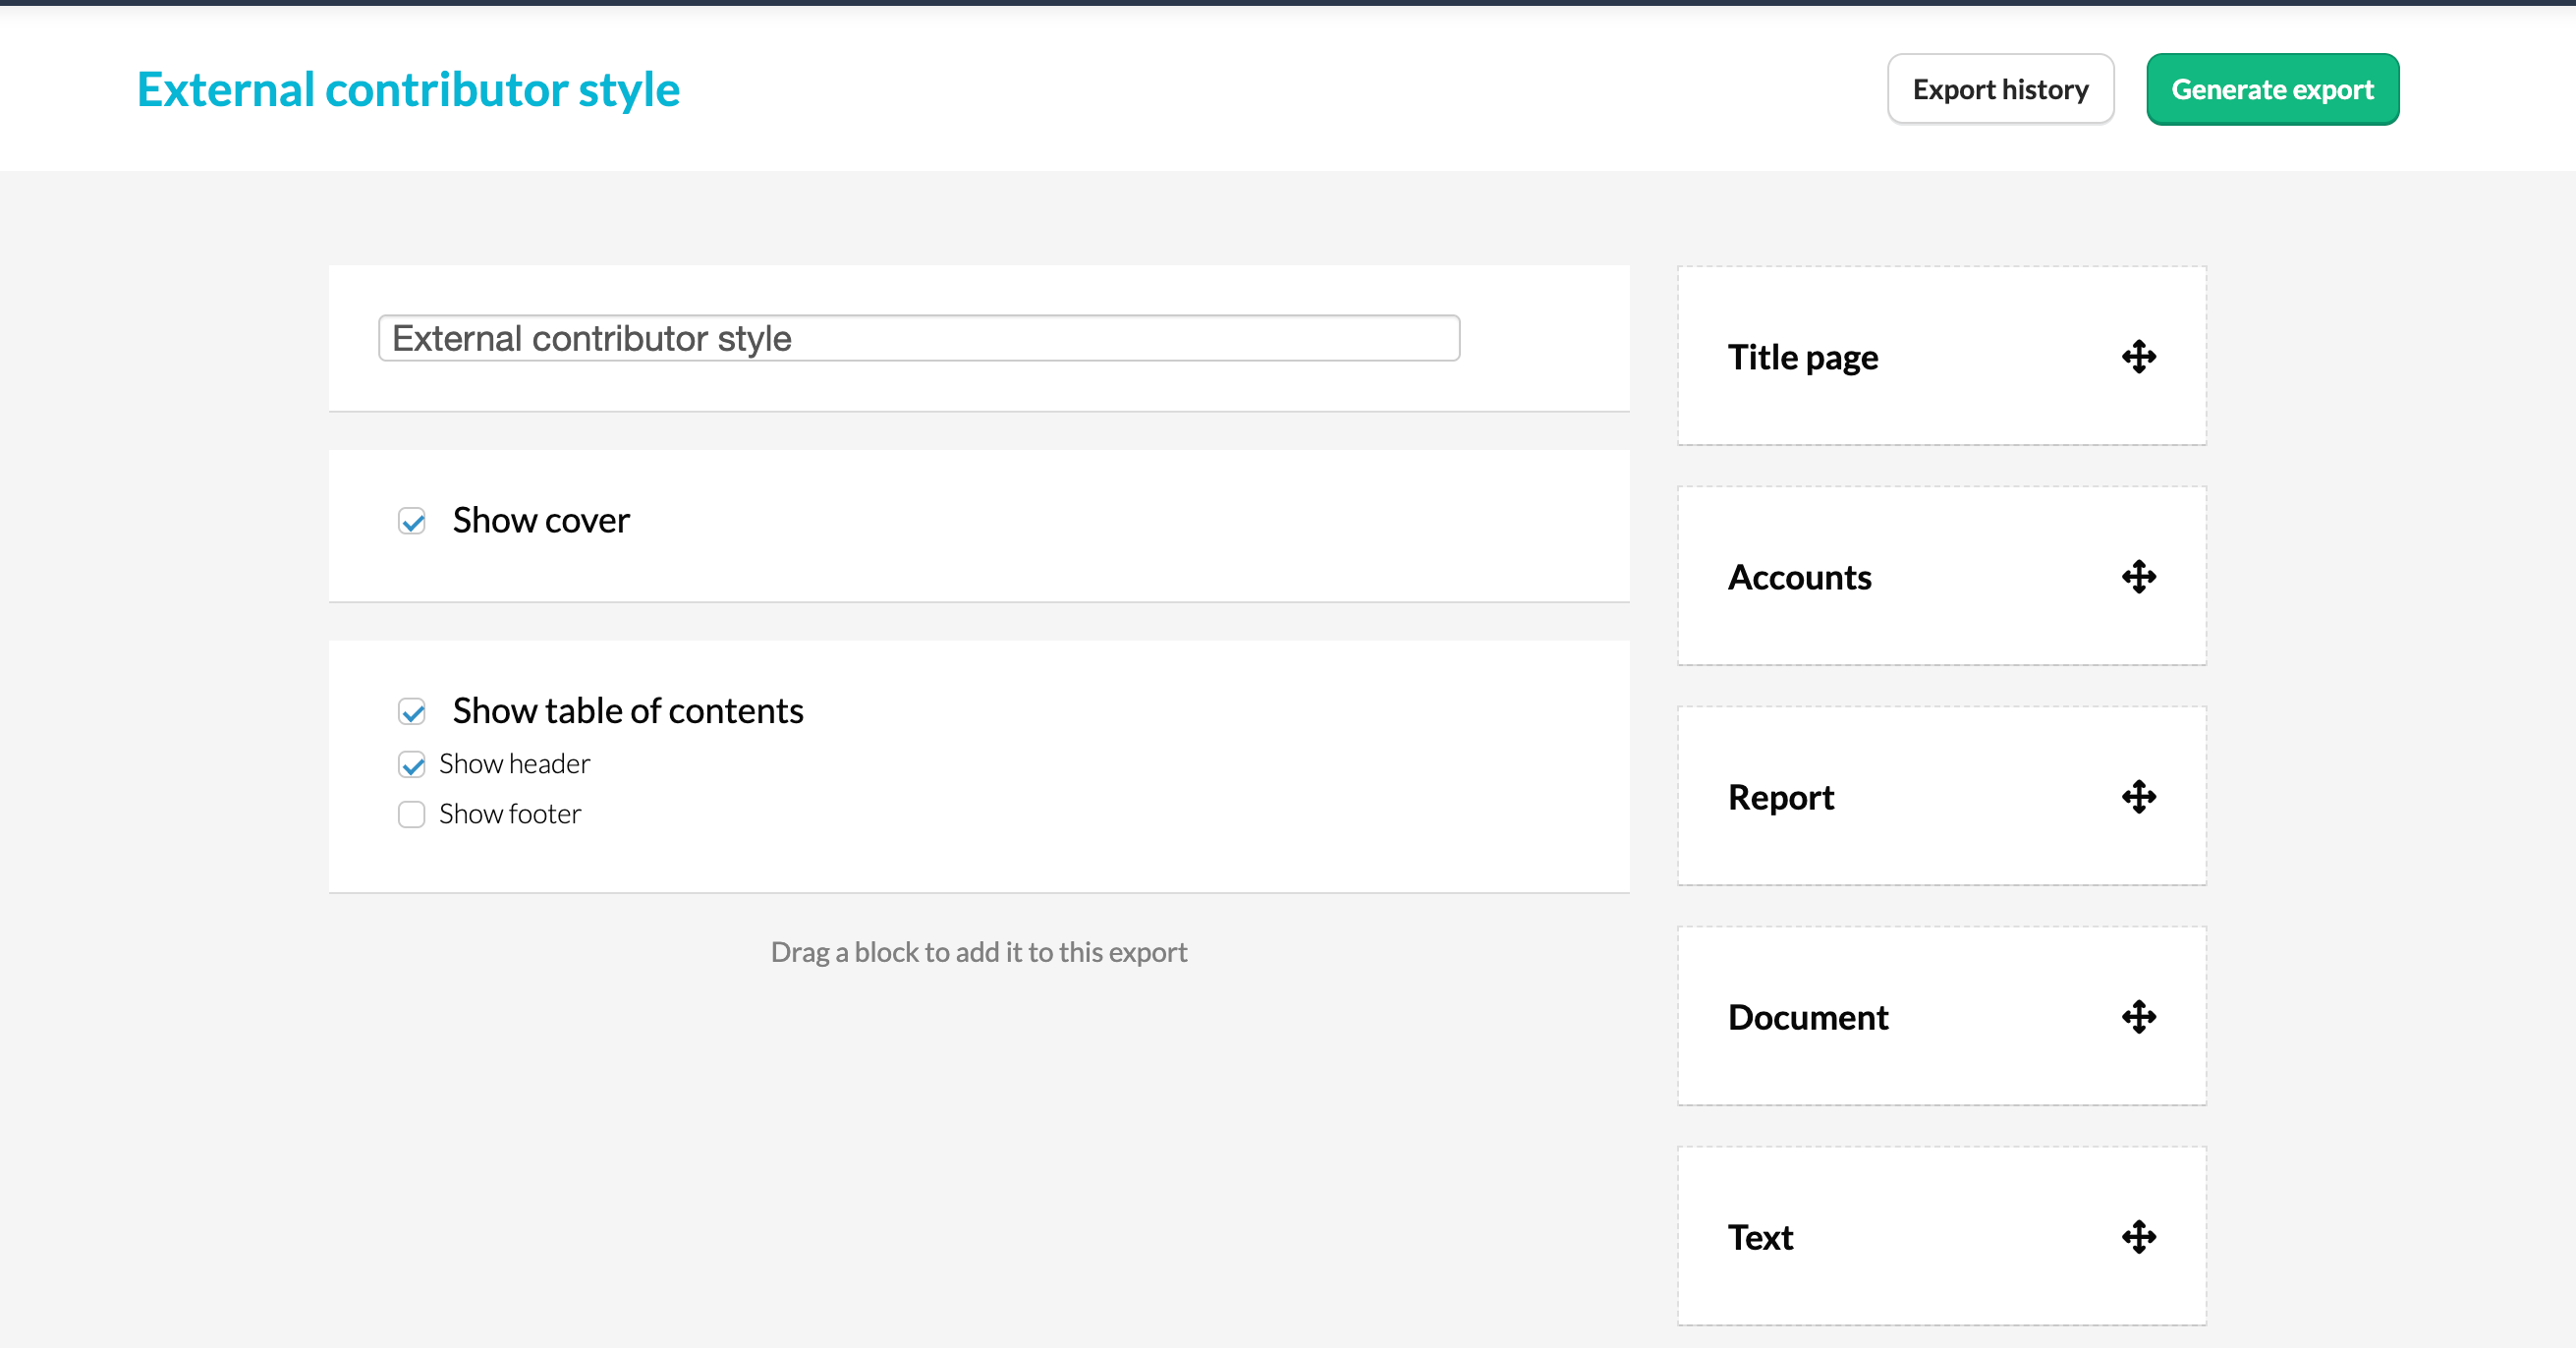
Task: Click the move icon on Accounts block
Action: click(x=2139, y=577)
